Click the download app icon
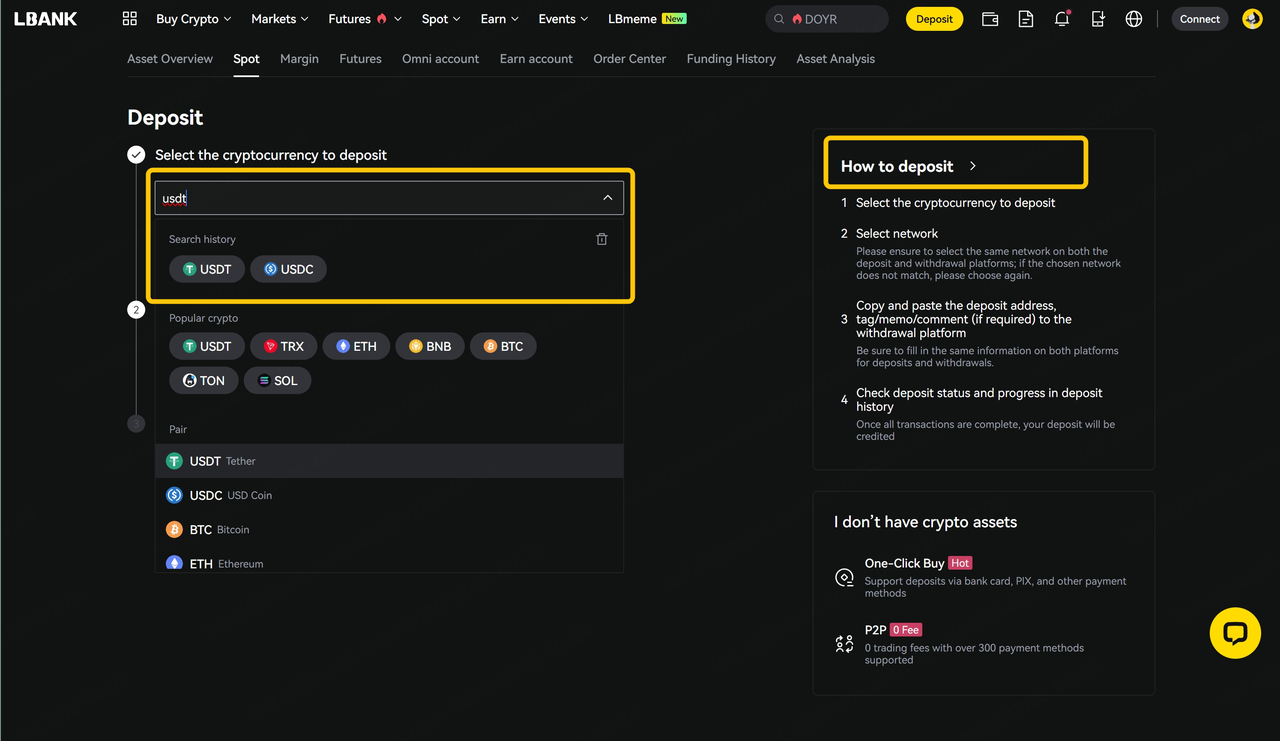The width and height of the screenshot is (1280, 741). pyautogui.click(x=1098, y=19)
